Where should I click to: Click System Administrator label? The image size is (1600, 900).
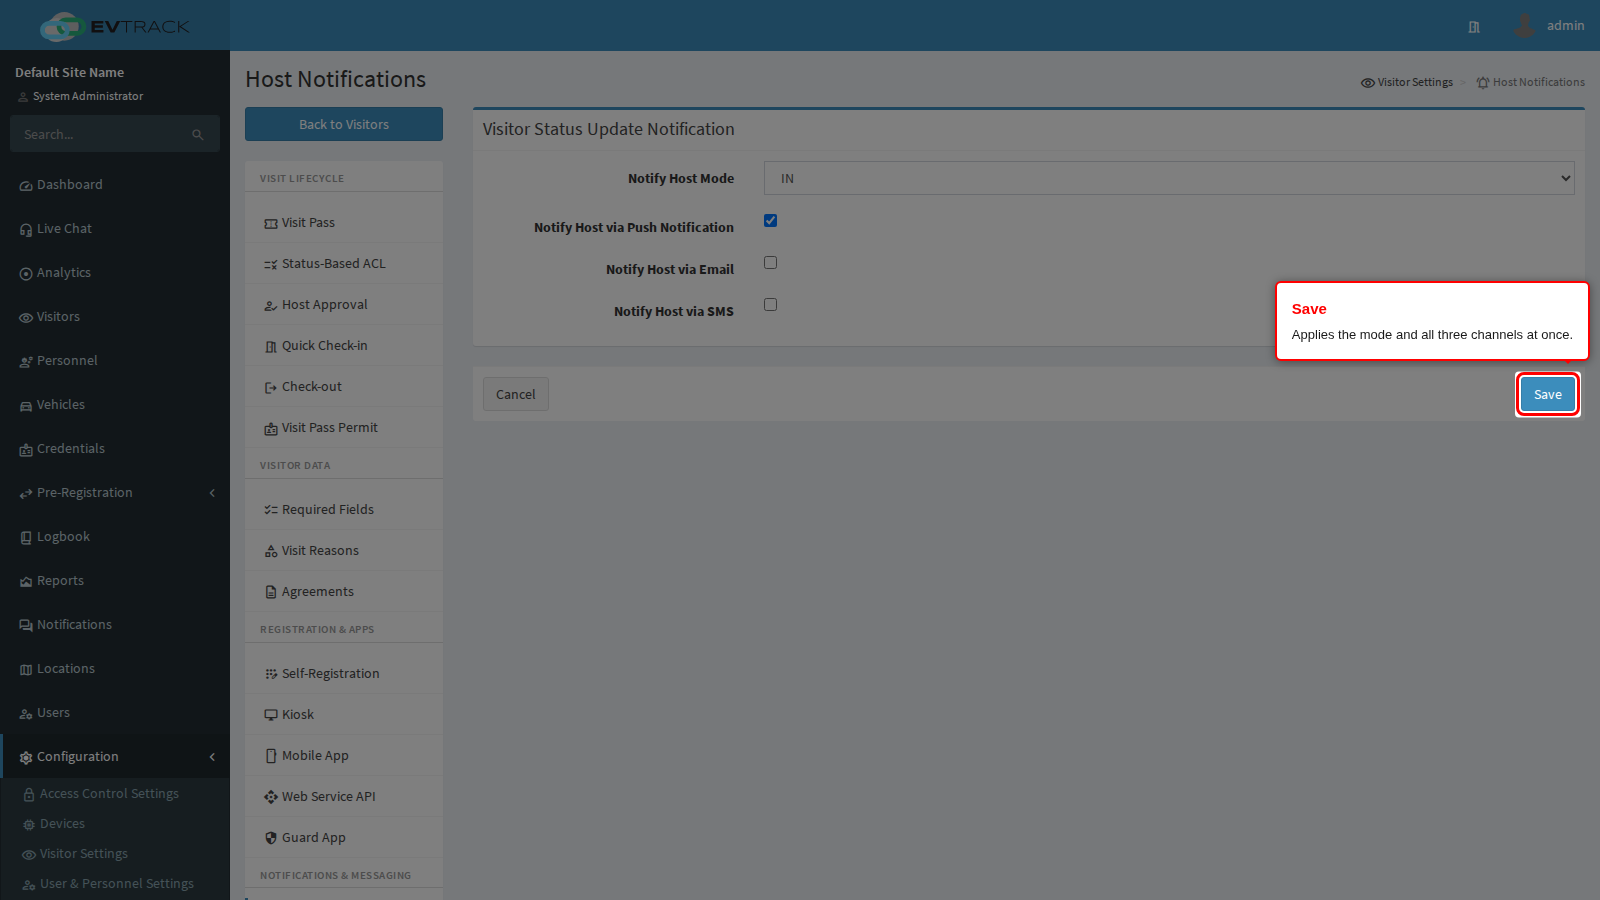coord(88,96)
